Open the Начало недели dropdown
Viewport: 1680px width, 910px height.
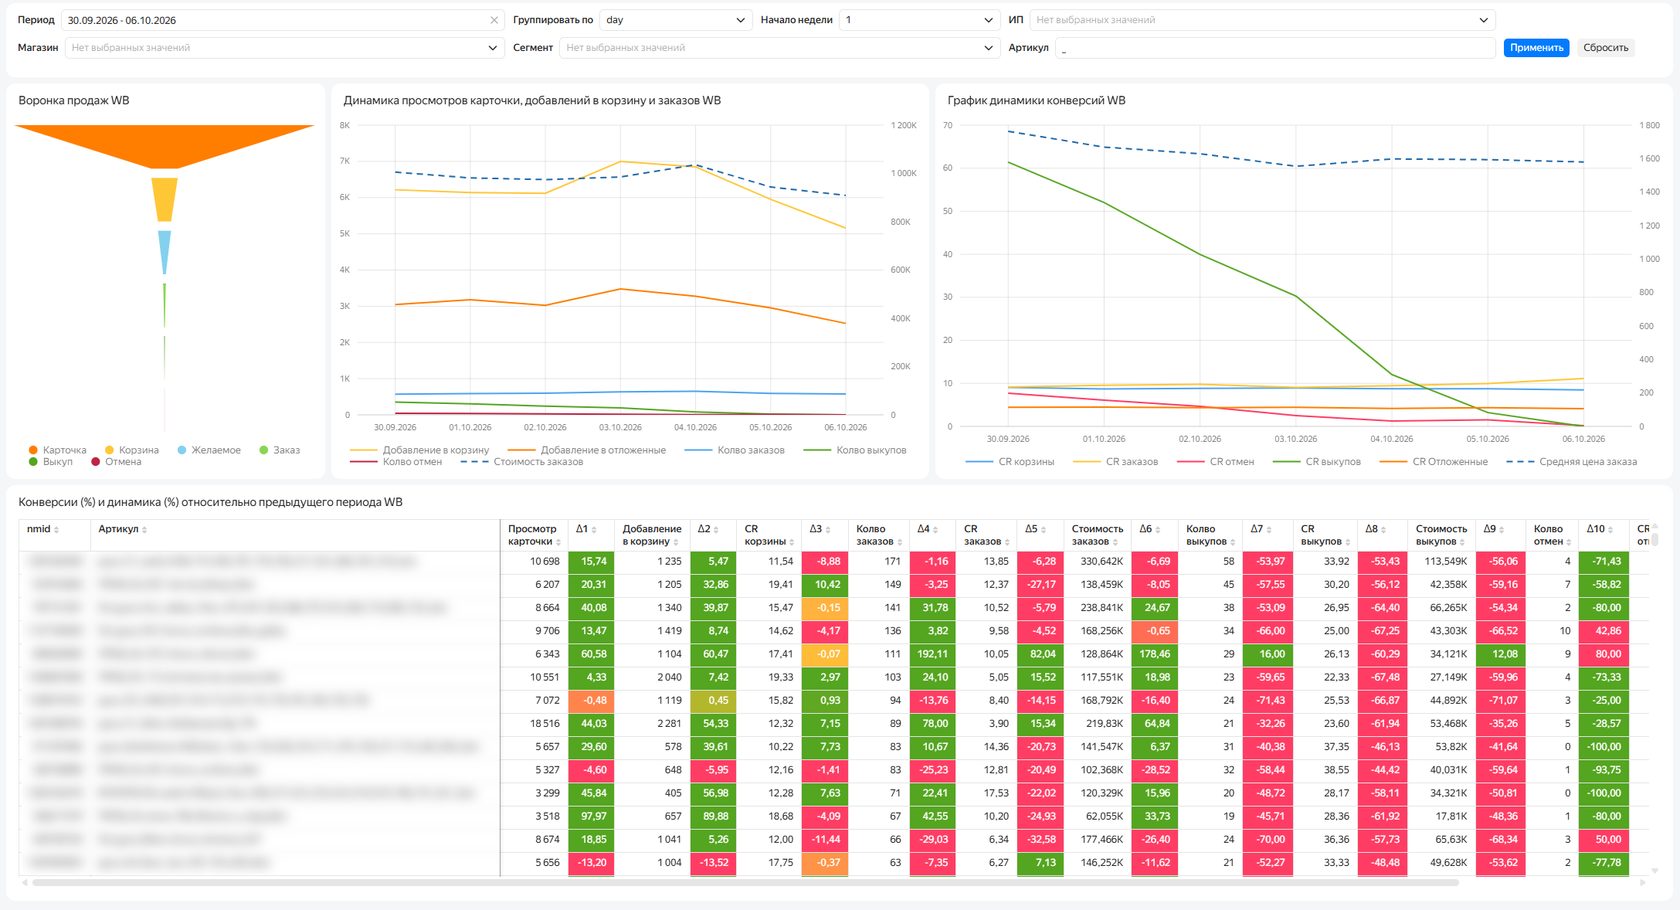(x=919, y=20)
